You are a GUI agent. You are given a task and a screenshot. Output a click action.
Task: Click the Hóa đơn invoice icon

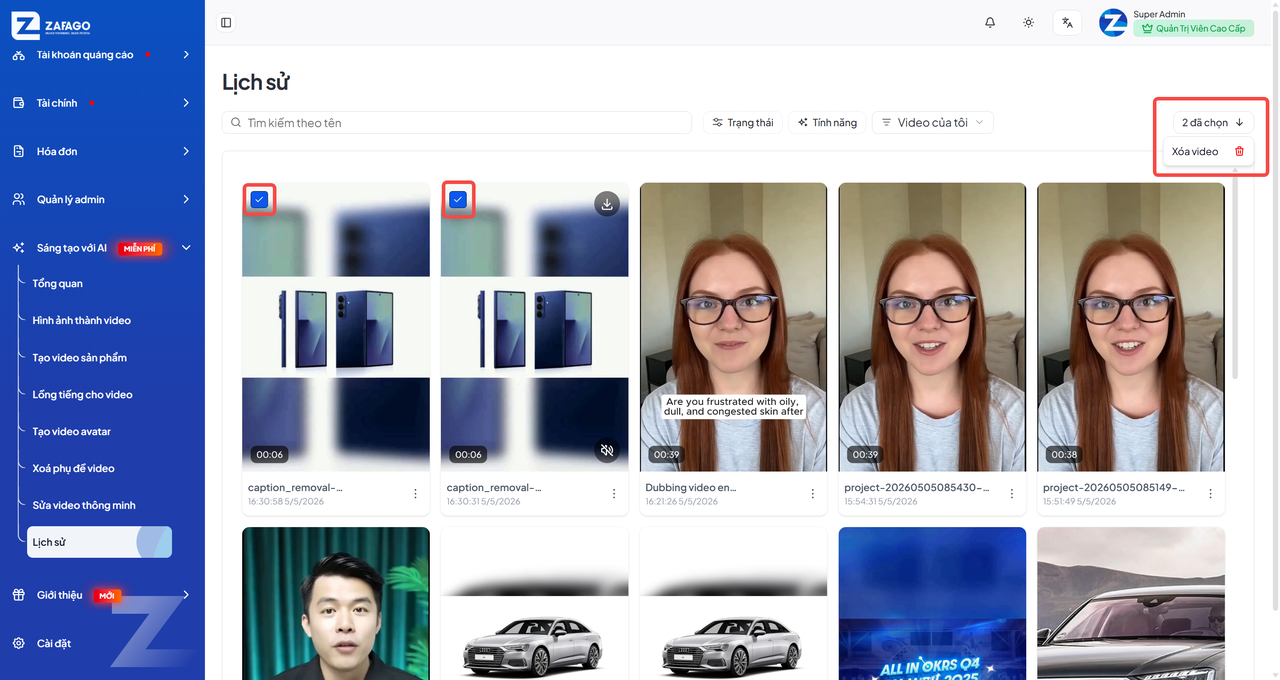18,151
